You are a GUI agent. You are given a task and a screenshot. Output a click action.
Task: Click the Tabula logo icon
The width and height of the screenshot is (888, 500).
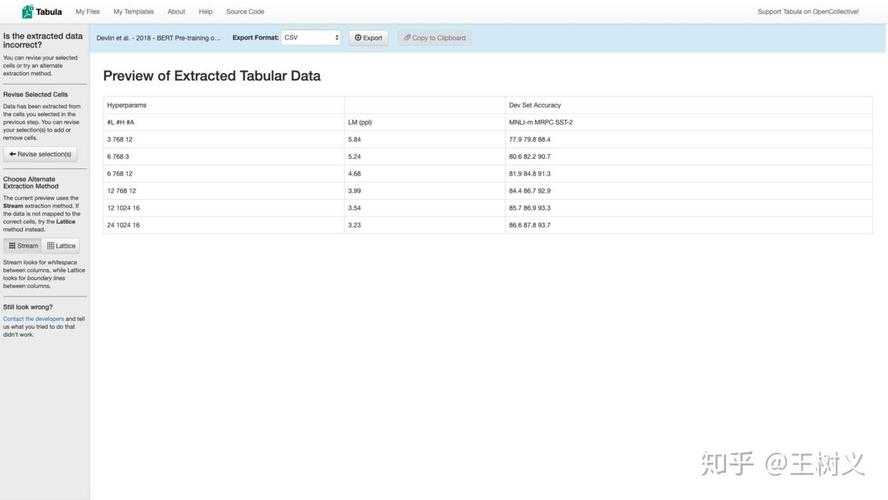coord(28,12)
